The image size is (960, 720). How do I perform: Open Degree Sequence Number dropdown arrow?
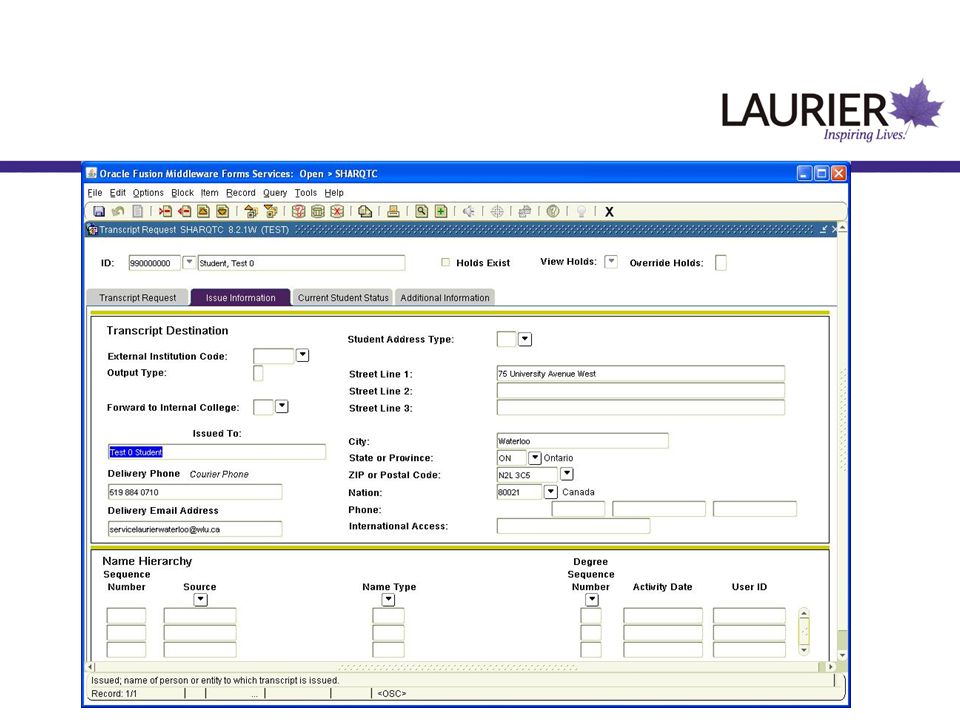point(591,600)
